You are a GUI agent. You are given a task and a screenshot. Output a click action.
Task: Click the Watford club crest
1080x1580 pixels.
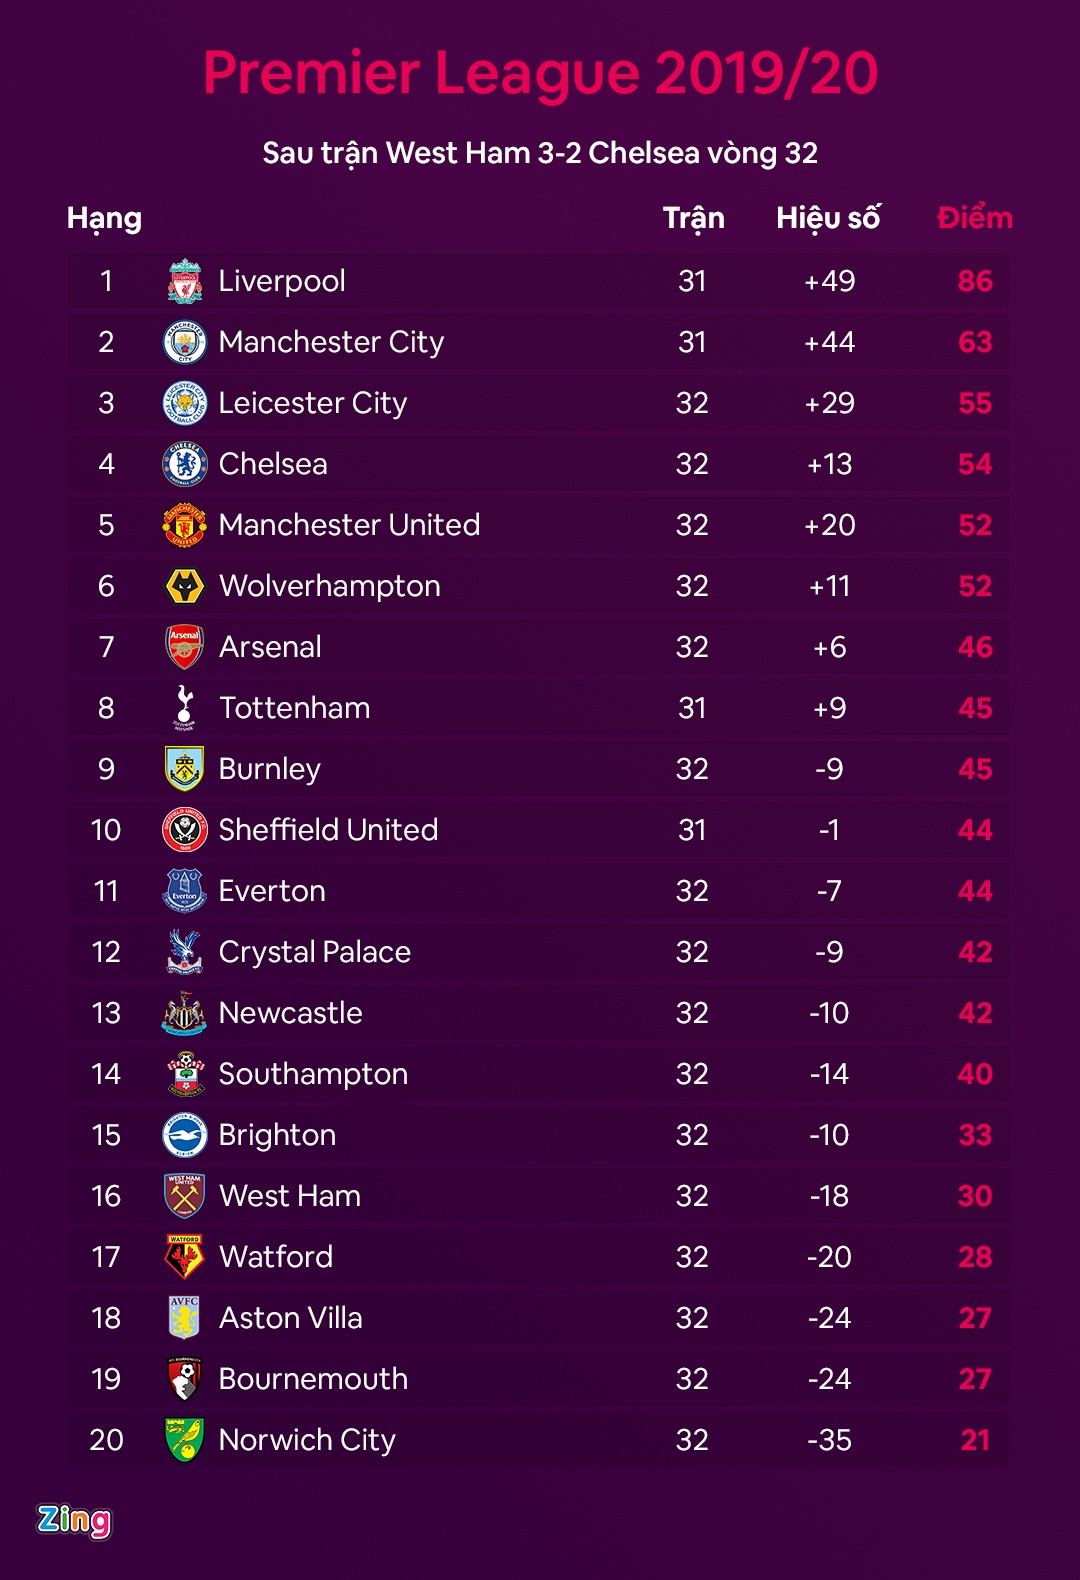185,1257
